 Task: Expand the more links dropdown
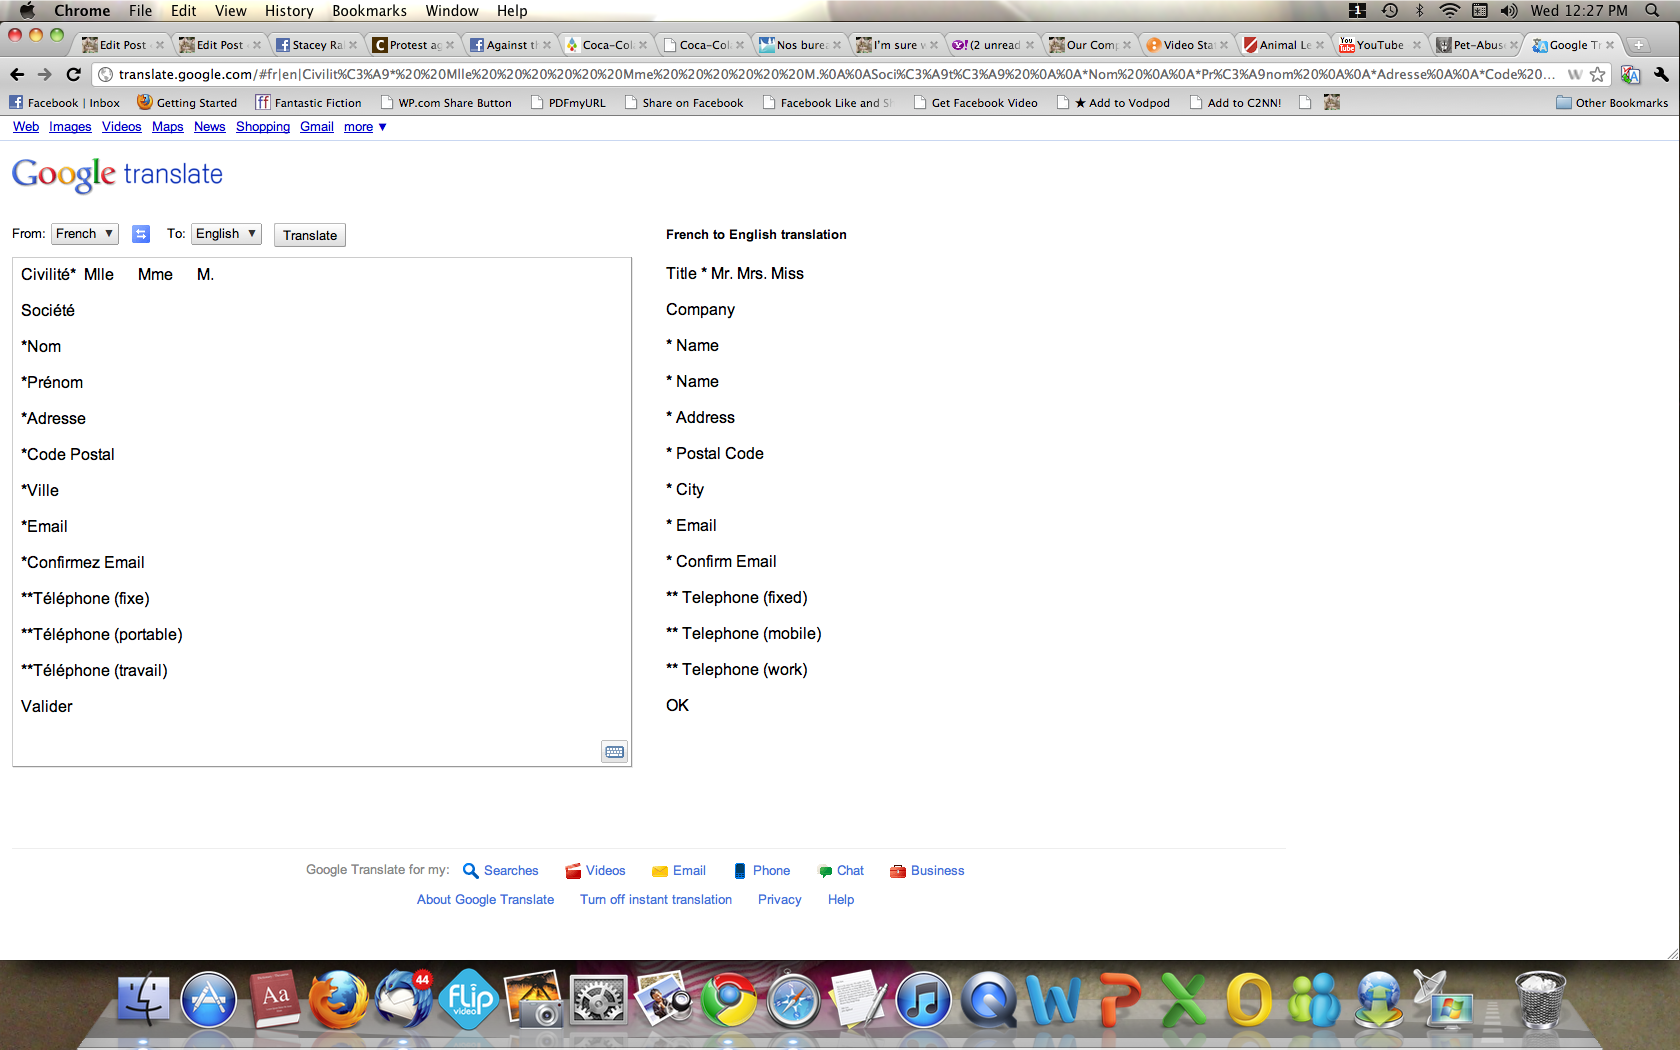pos(365,127)
